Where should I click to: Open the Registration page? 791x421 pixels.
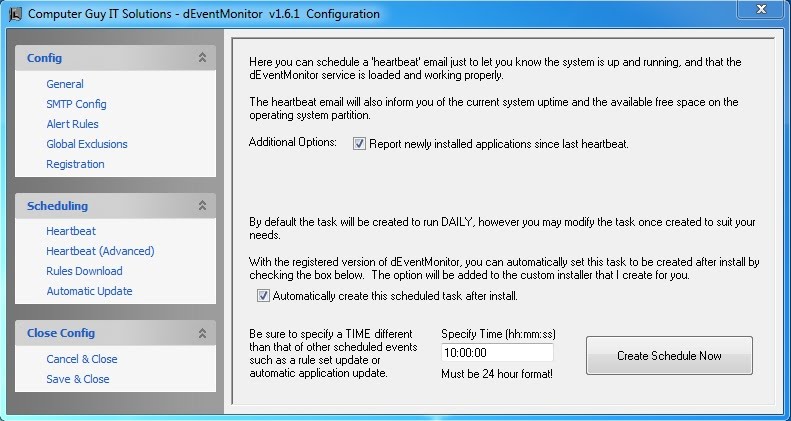point(75,164)
